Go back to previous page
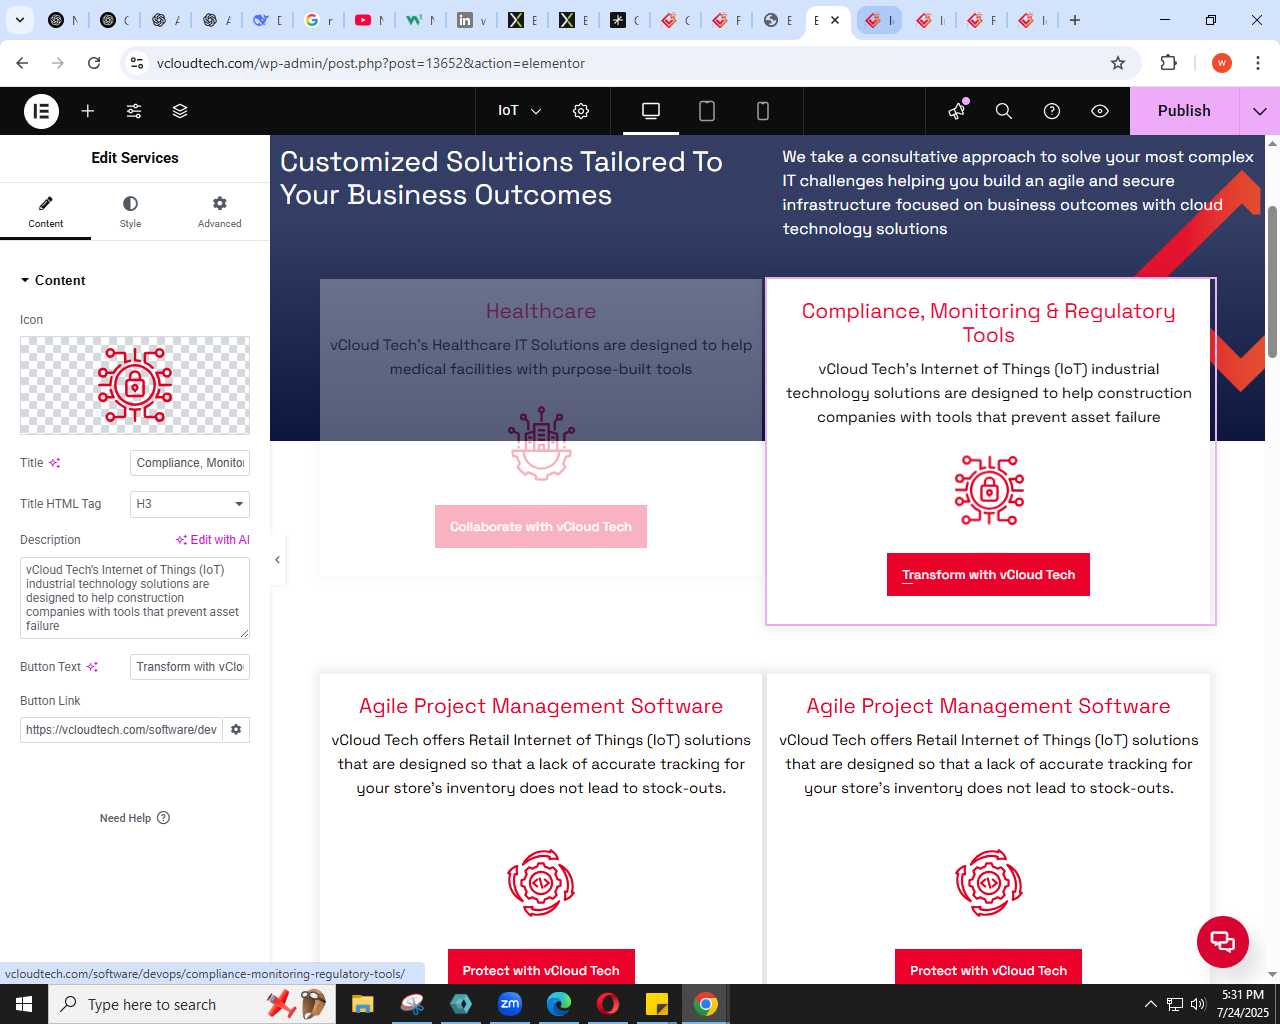1280x1024 pixels. pyautogui.click(x=22, y=63)
